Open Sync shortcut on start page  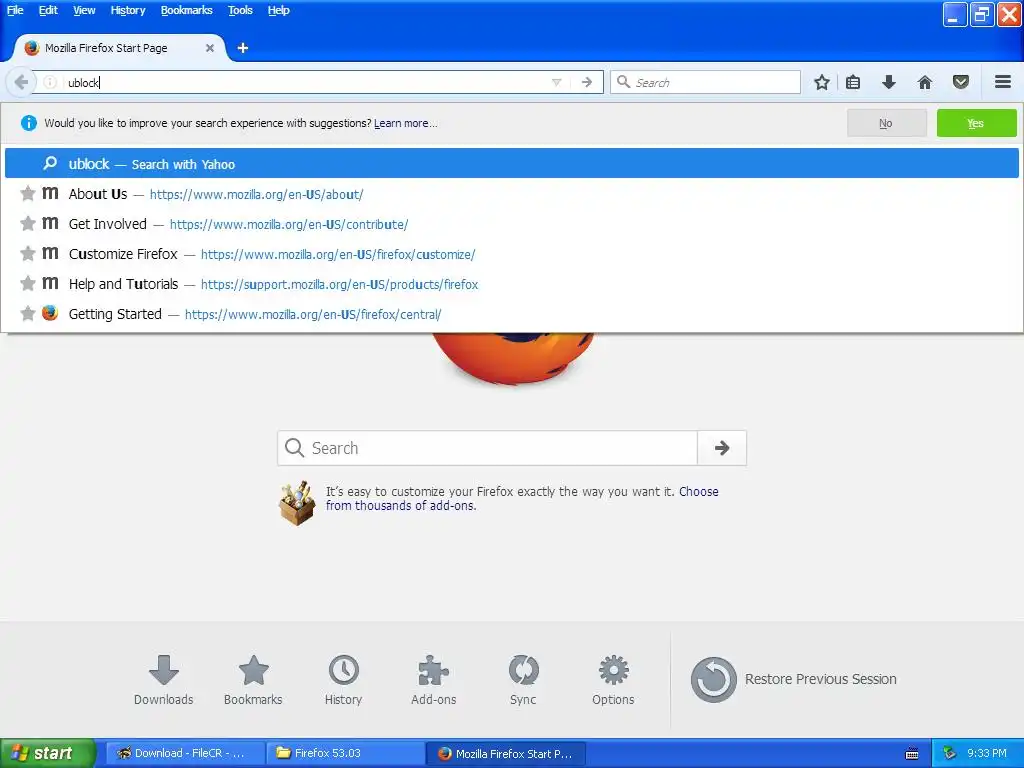(523, 680)
